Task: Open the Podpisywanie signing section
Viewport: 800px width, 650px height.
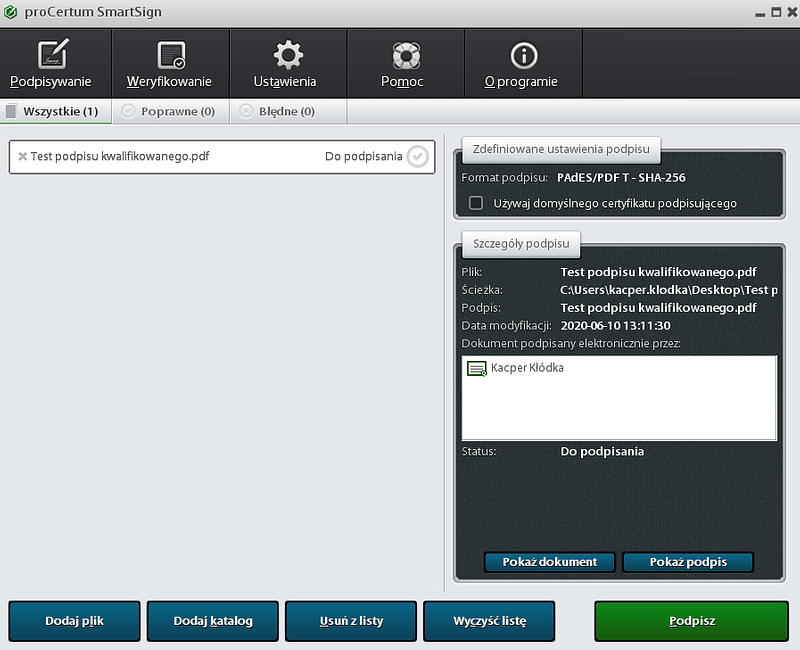Action: point(56,63)
